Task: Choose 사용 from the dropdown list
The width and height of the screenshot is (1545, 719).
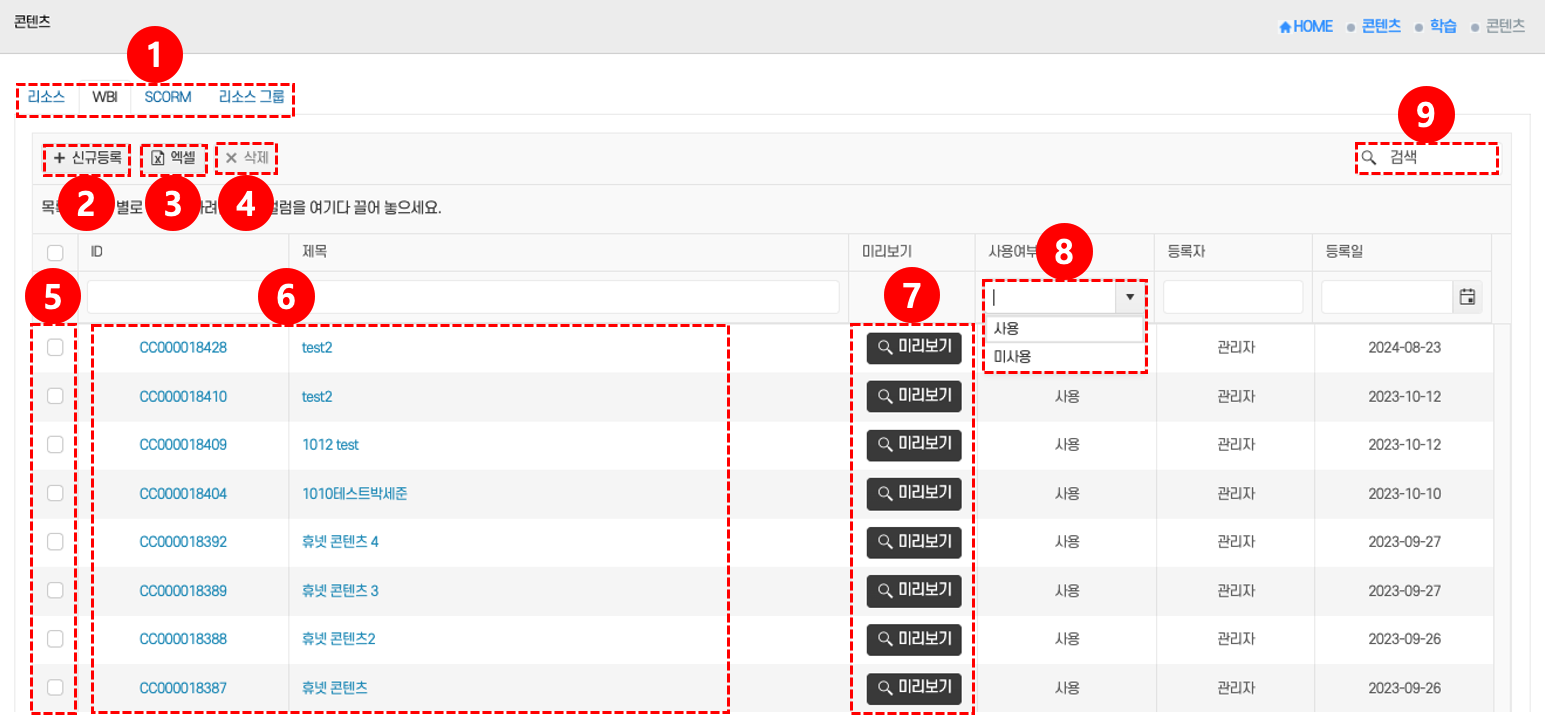Action: pos(1006,329)
